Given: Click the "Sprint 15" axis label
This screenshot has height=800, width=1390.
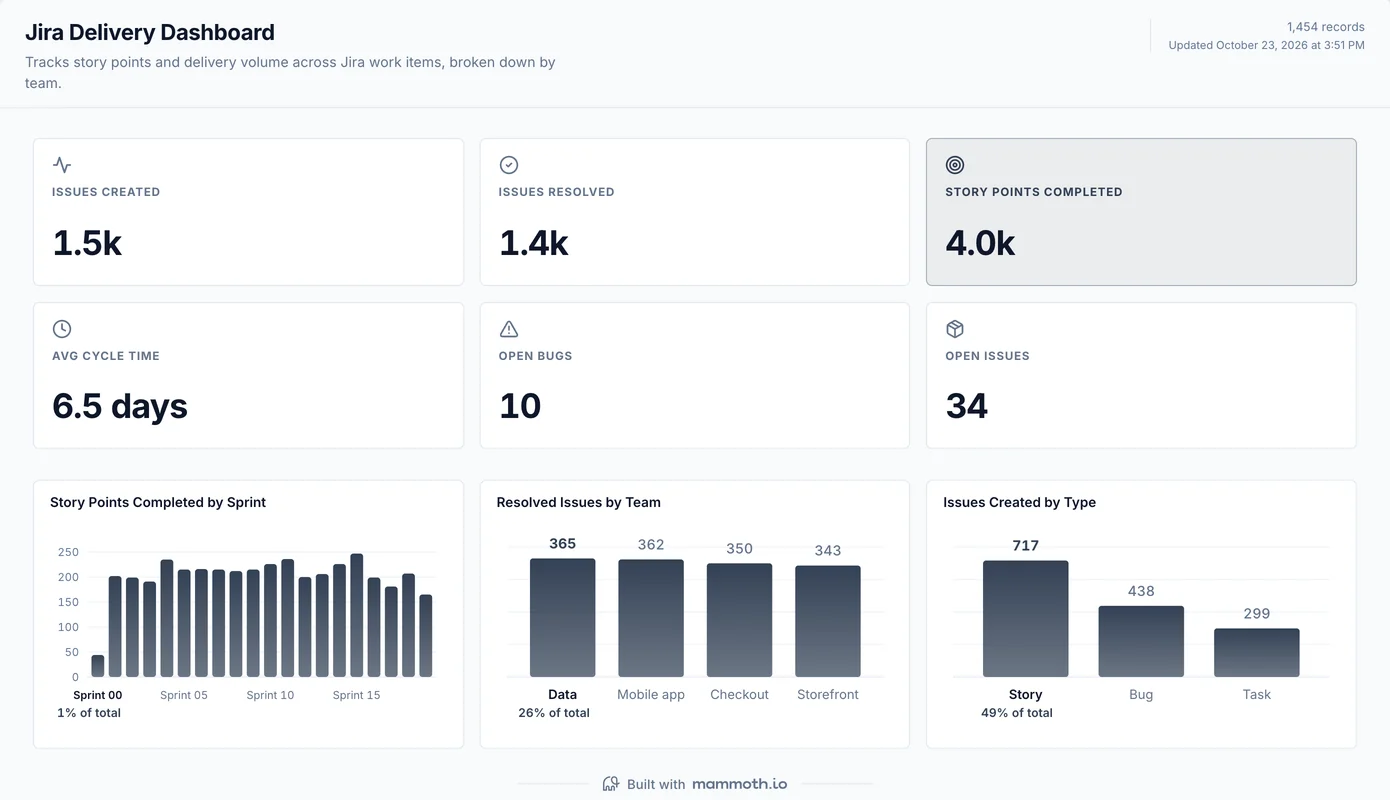Looking at the screenshot, I should (357, 695).
